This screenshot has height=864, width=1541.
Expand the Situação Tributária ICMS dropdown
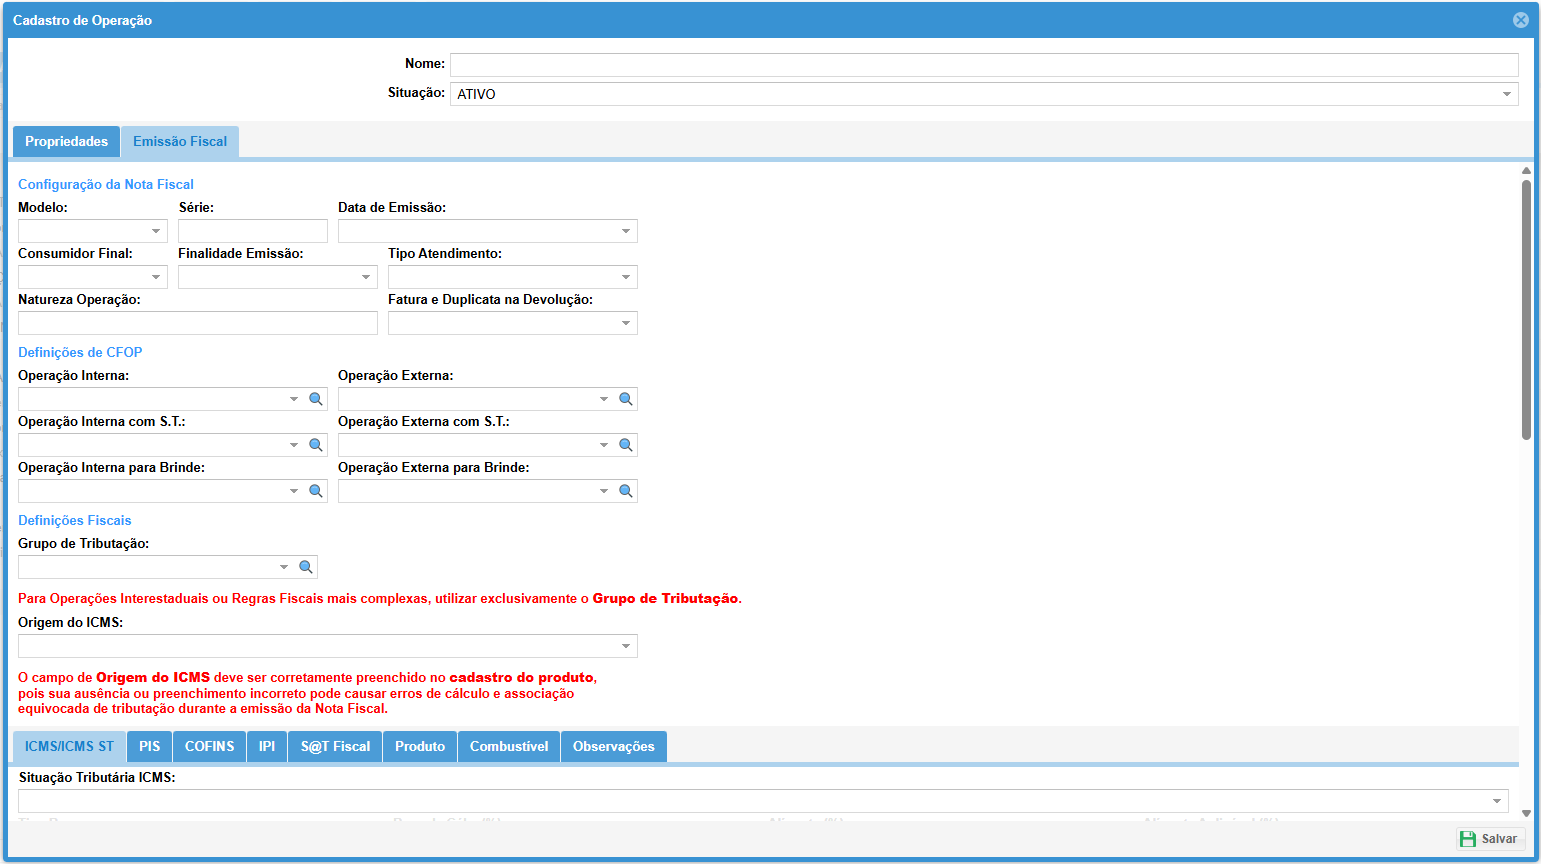1497,801
